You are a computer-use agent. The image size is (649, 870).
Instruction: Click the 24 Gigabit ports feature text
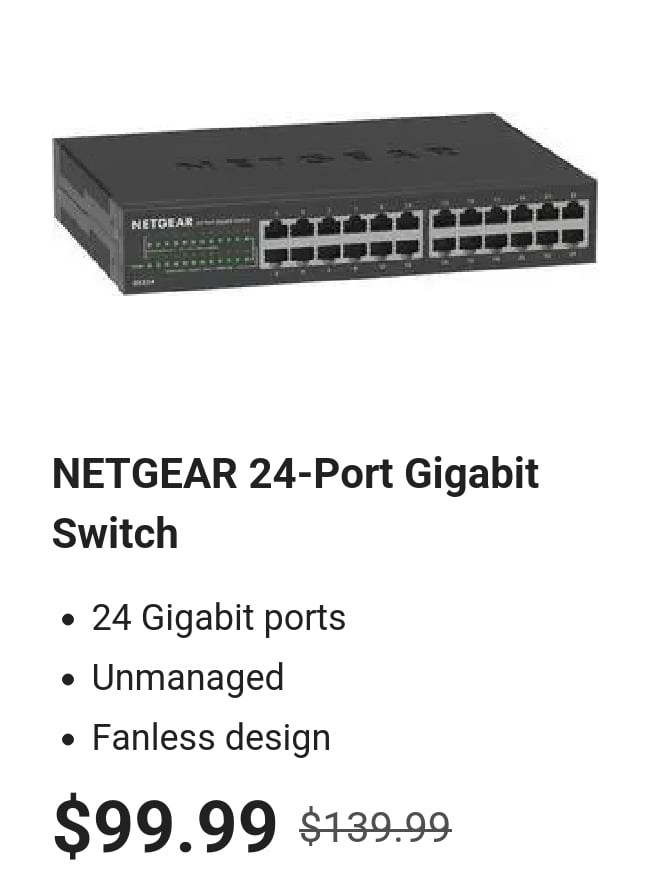click(219, 618)
